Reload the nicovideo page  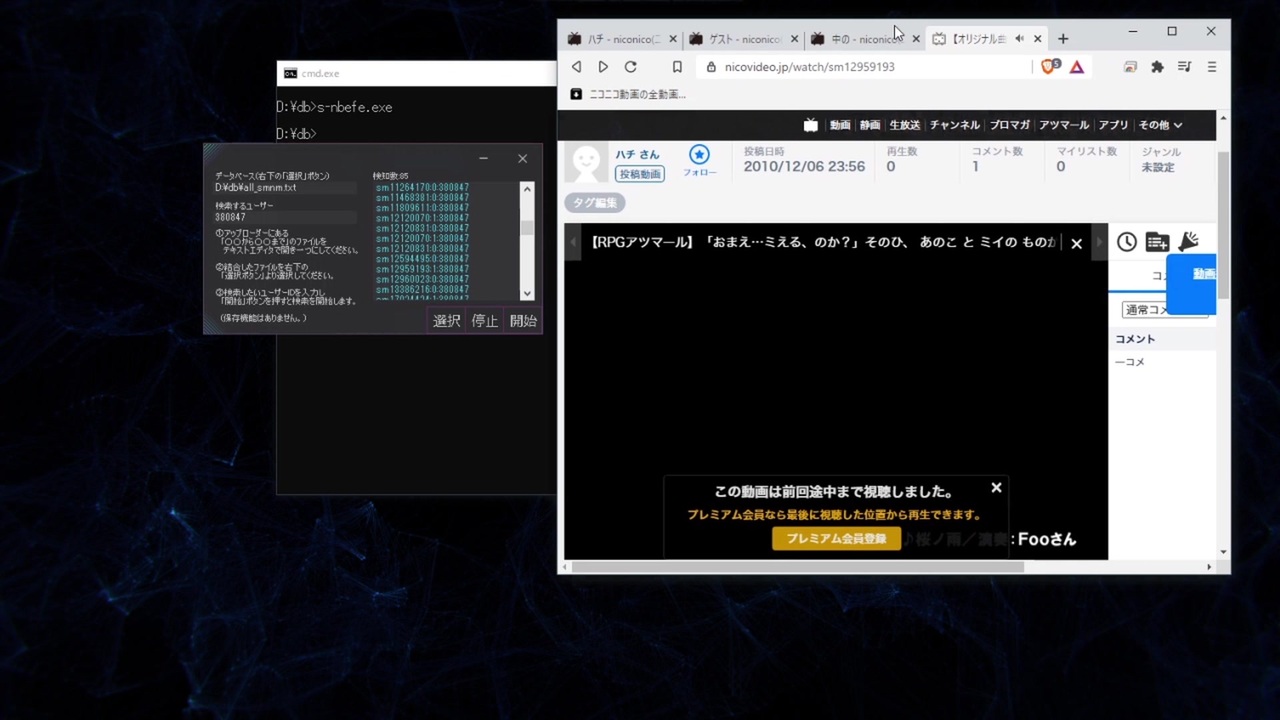(630, 67)
